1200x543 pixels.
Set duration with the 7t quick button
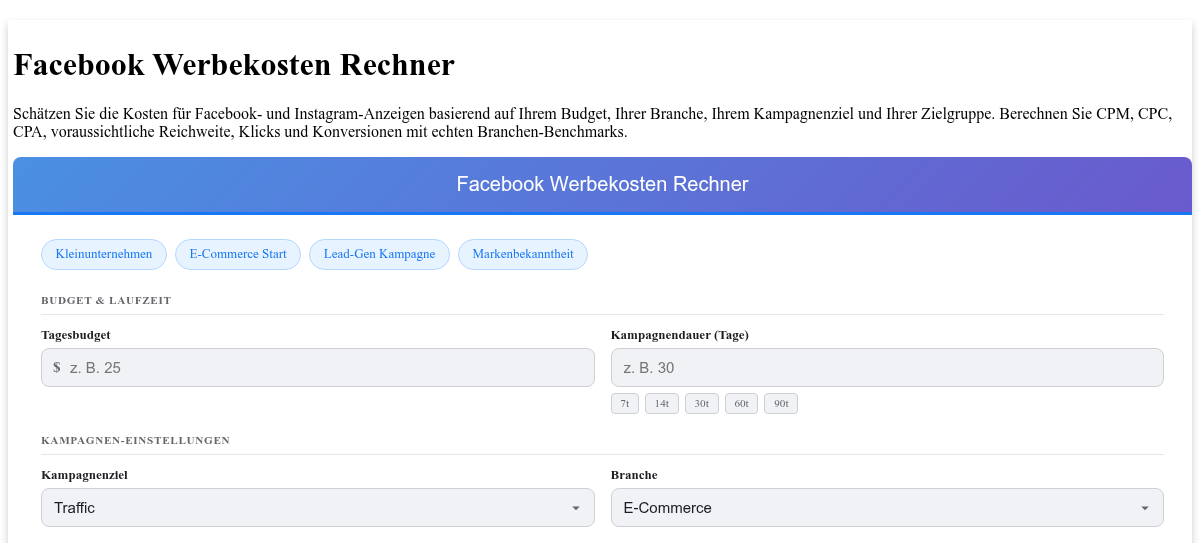pos(625,403)
